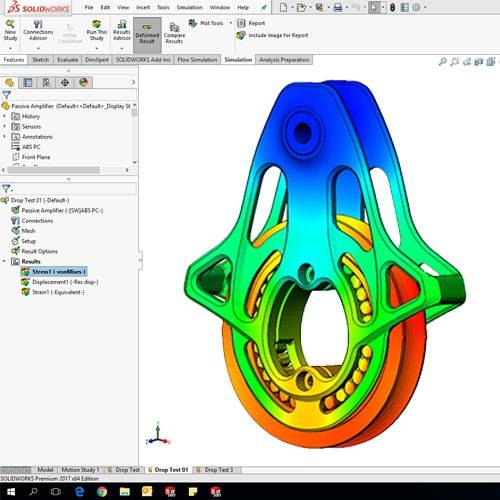Select the FeatureManager Design Tree tab icon

[x=10, y=82]
